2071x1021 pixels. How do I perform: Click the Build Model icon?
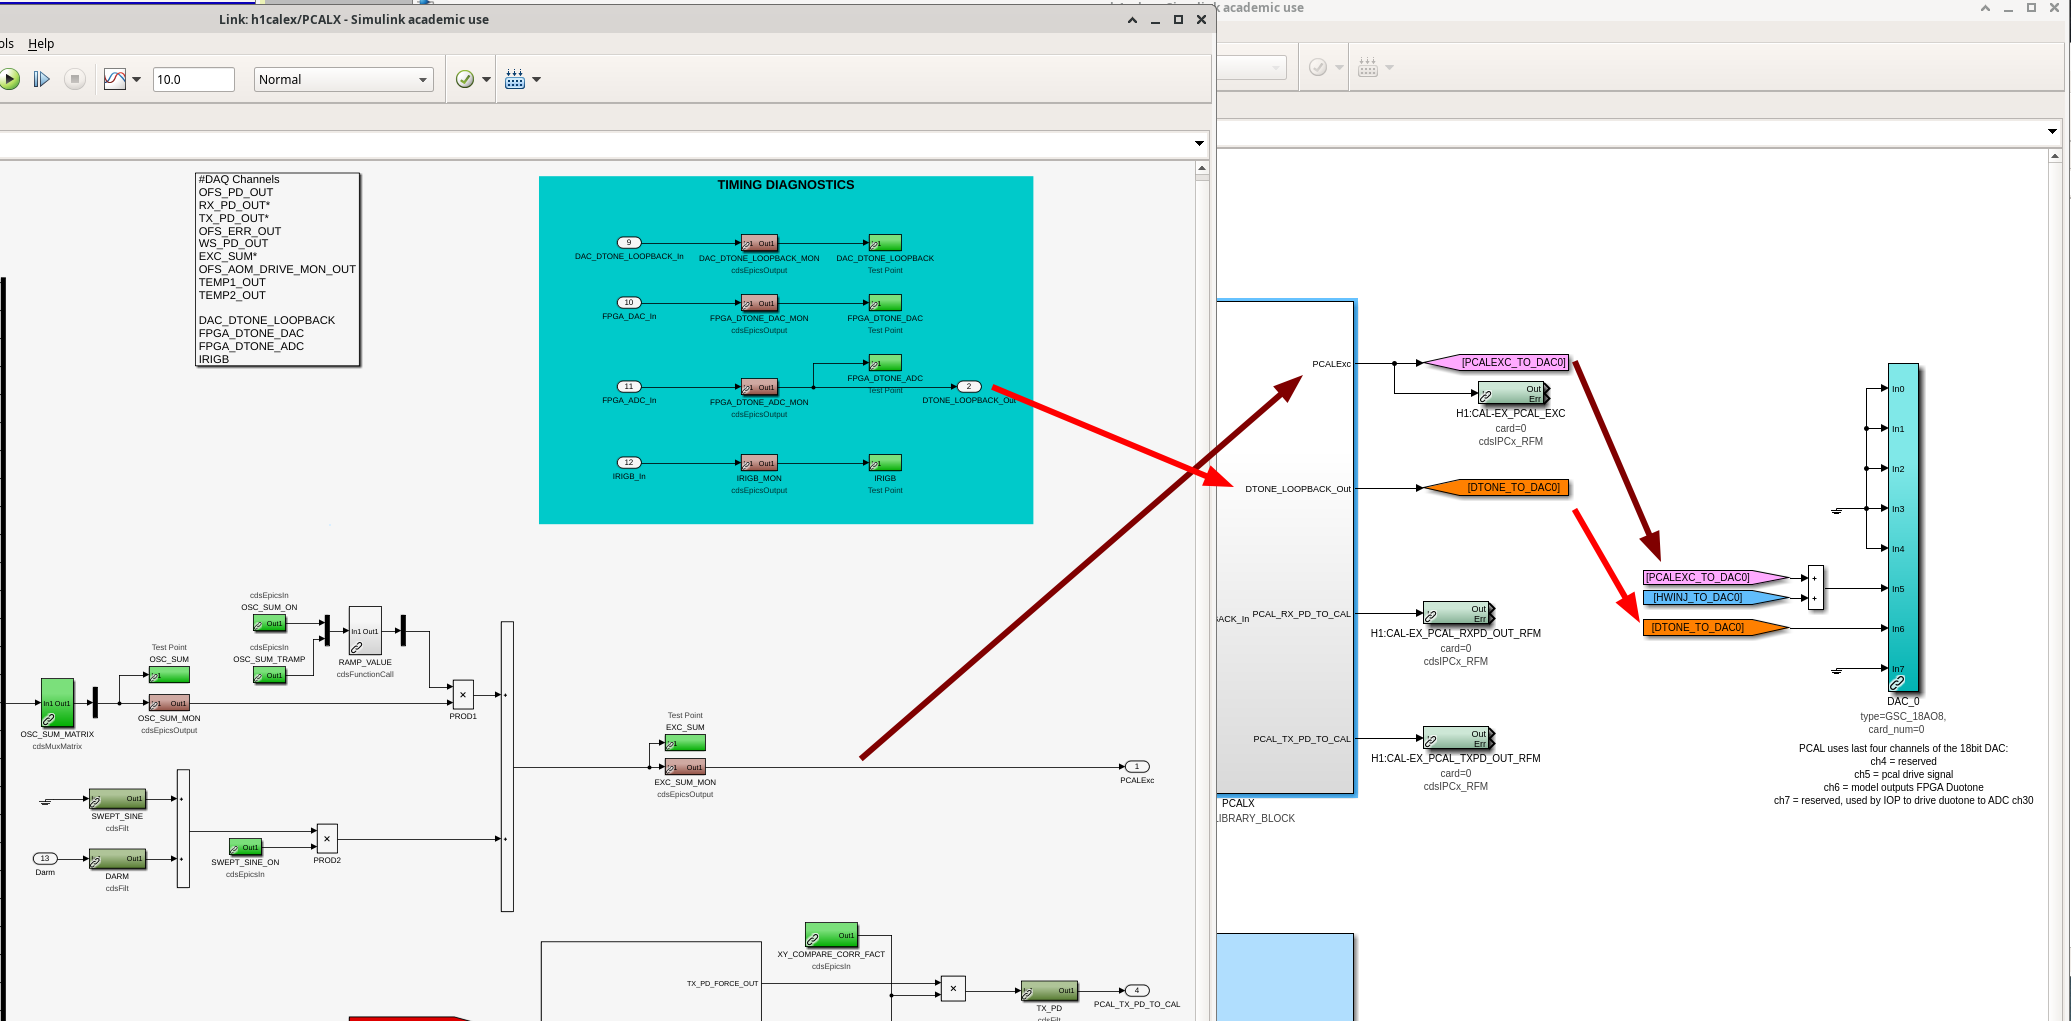[515, 79]
